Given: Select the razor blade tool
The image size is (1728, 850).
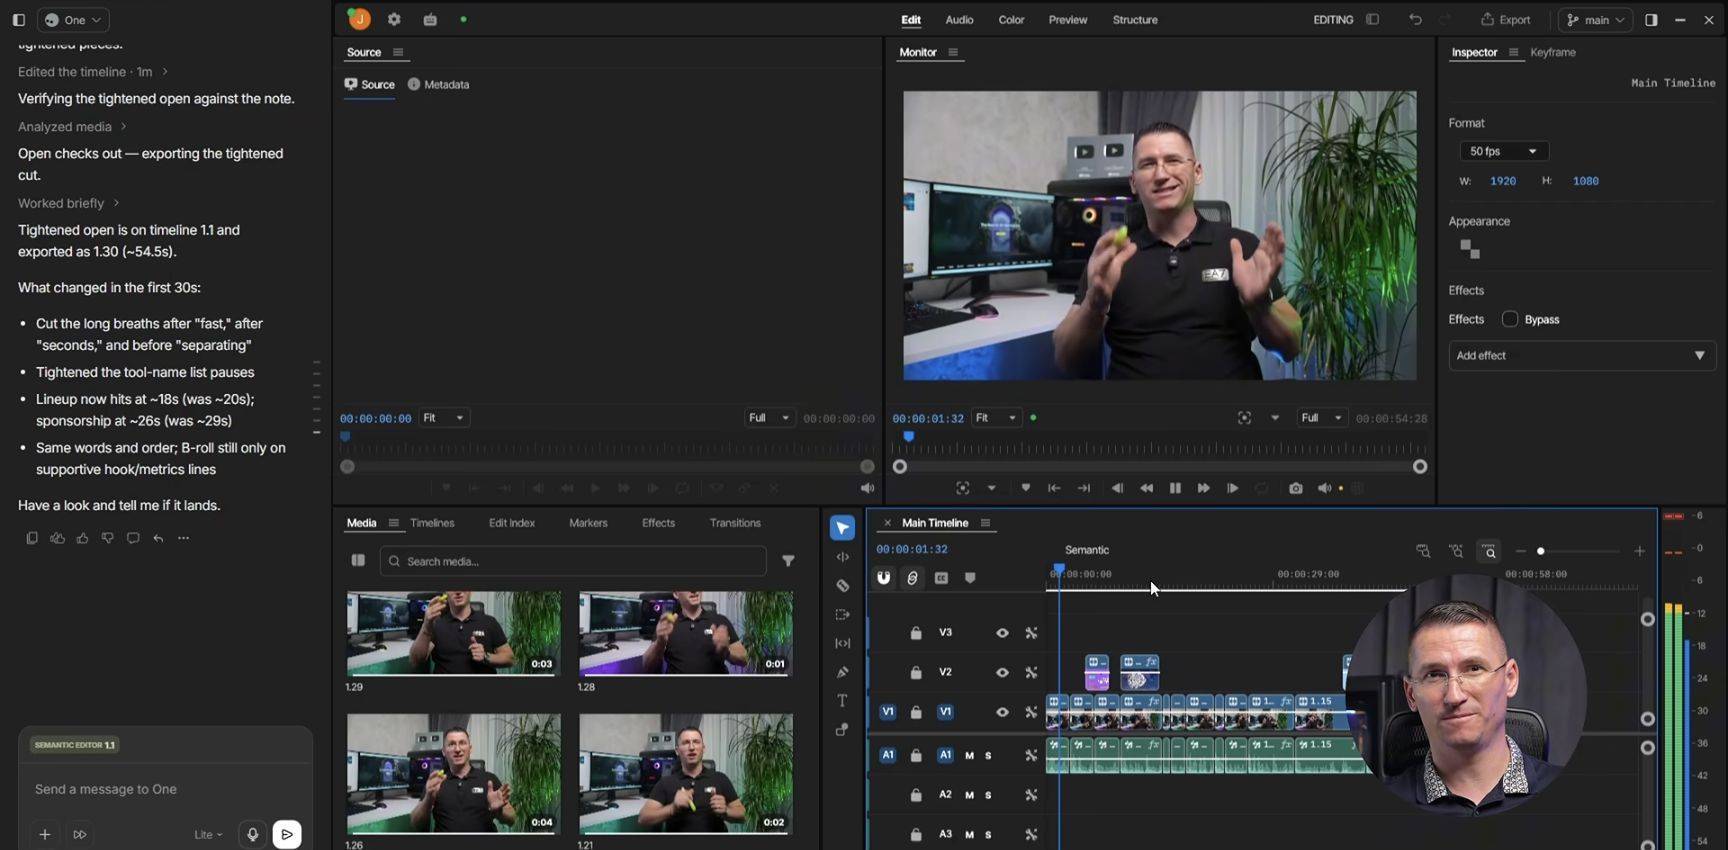Looking at the screenshot, I should [842, 586].
